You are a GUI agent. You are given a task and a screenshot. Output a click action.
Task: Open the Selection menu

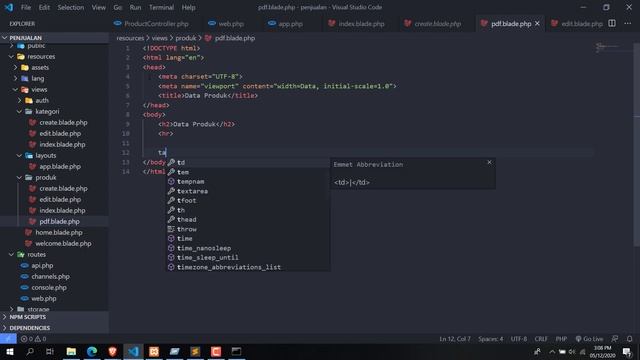point(71,7)
